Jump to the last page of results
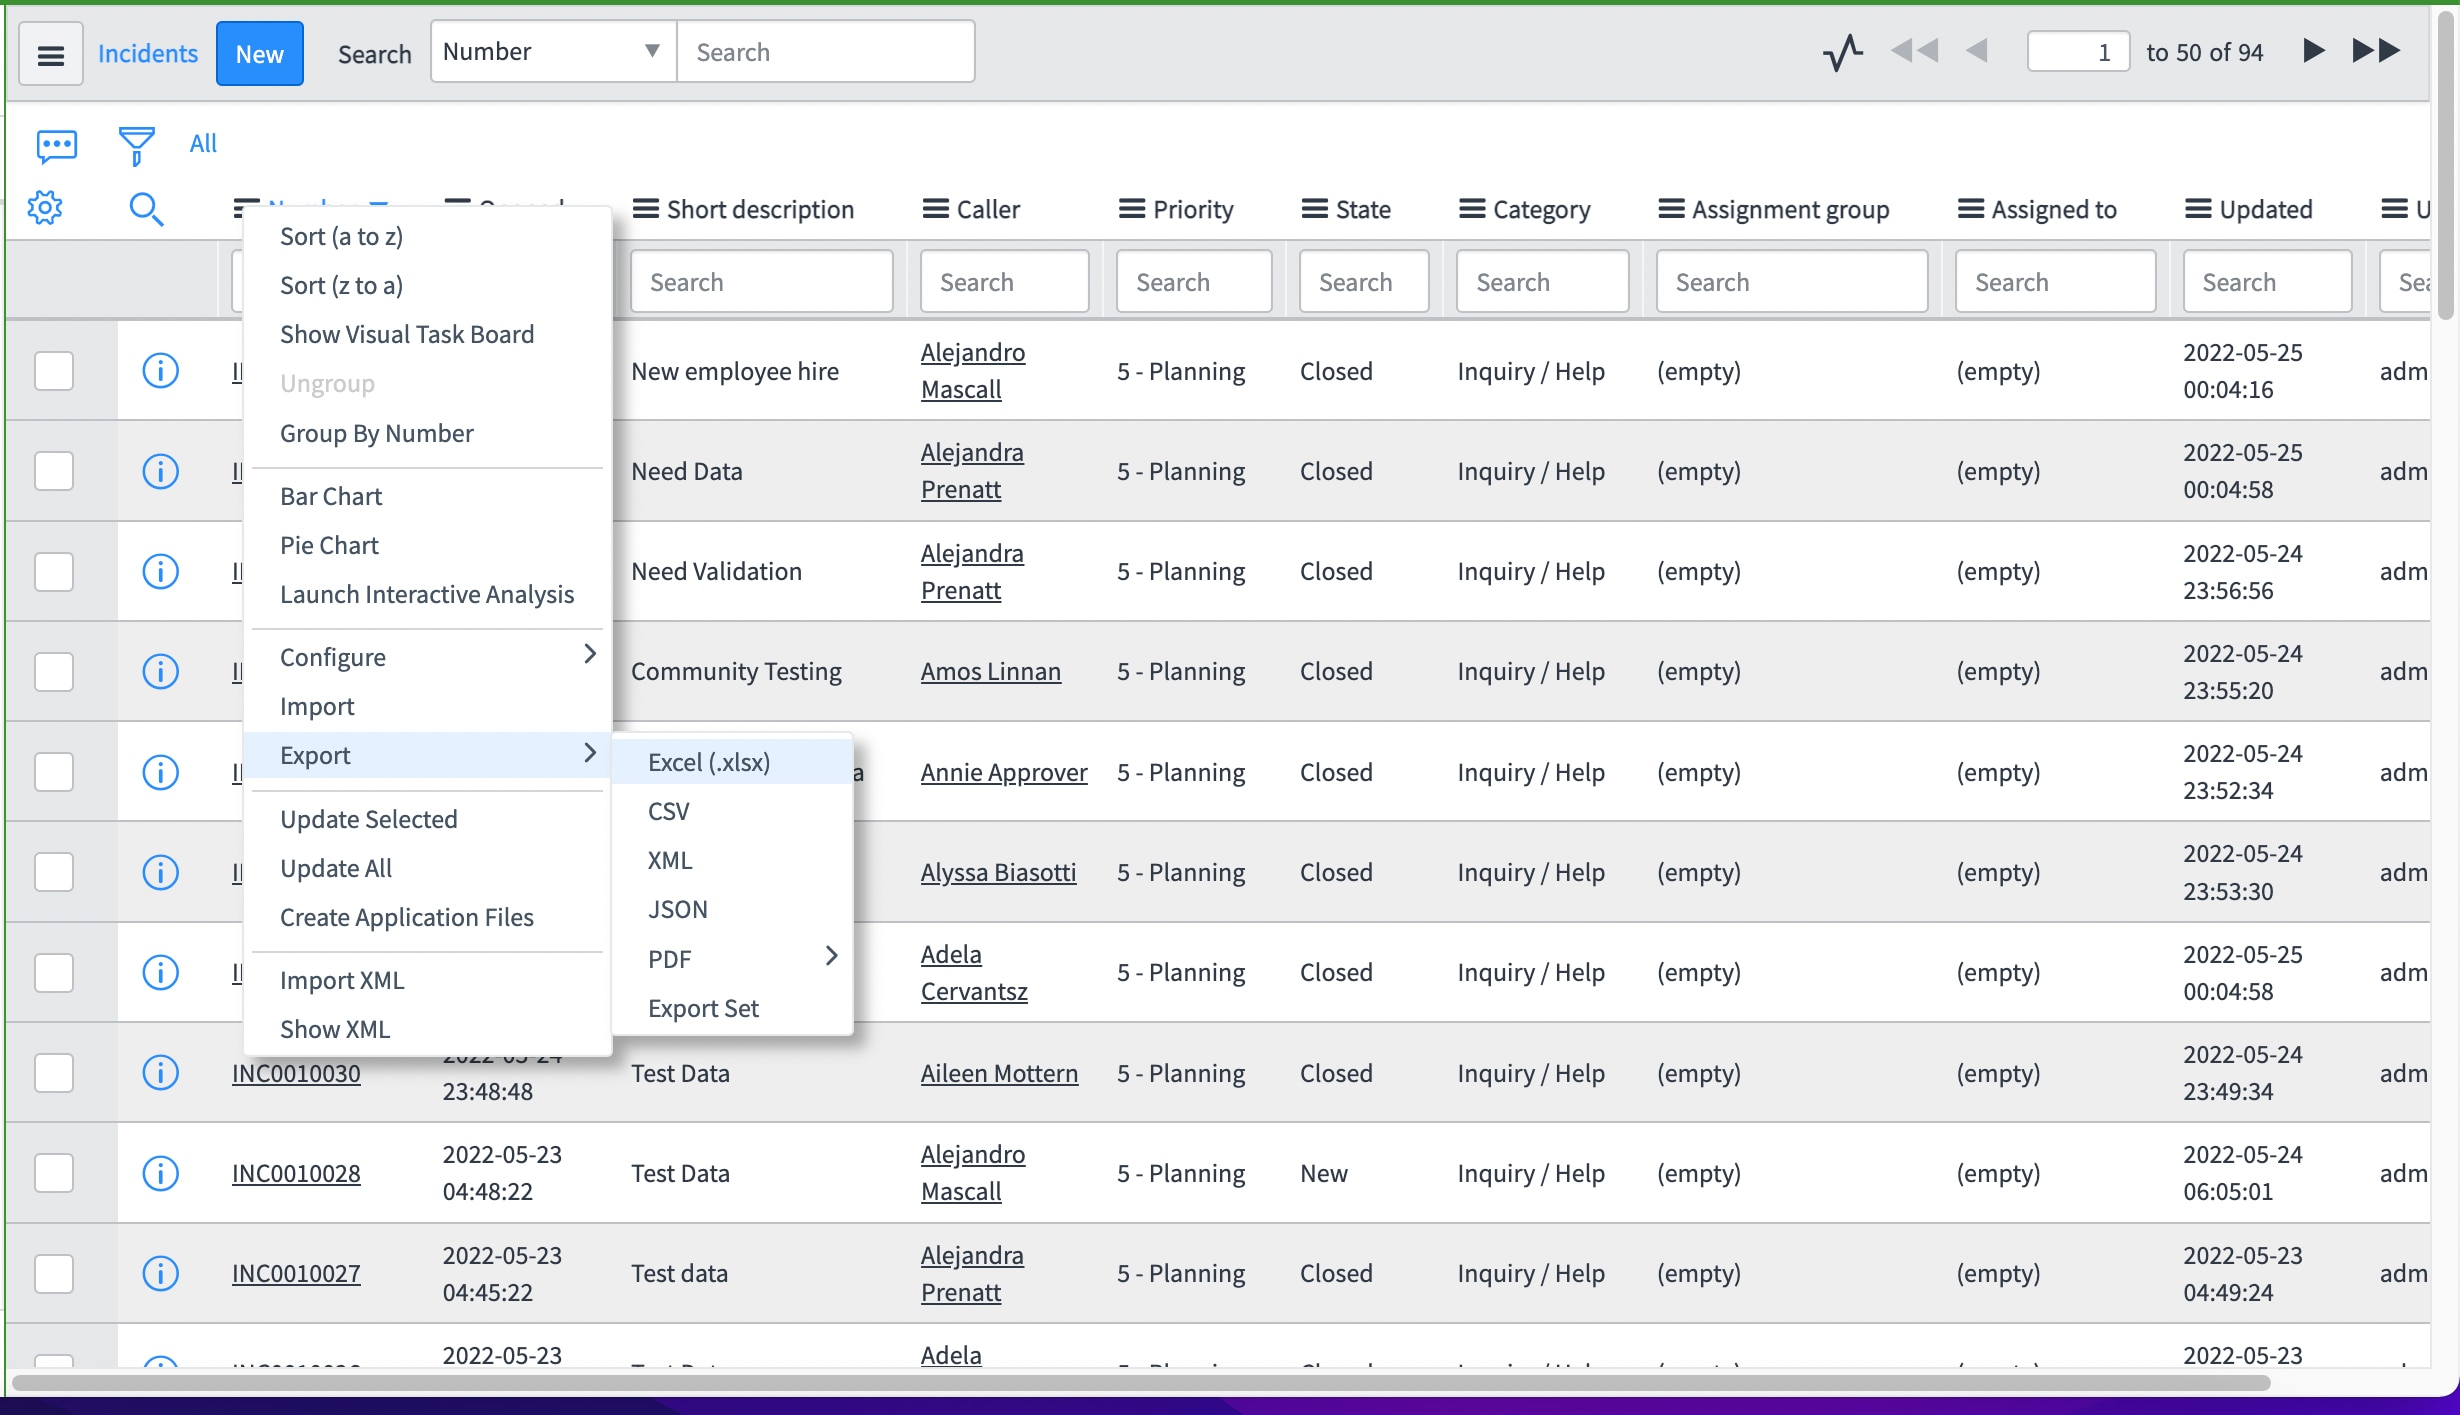Screen dimensions: 2460x1415 [x=2377, y=51]
